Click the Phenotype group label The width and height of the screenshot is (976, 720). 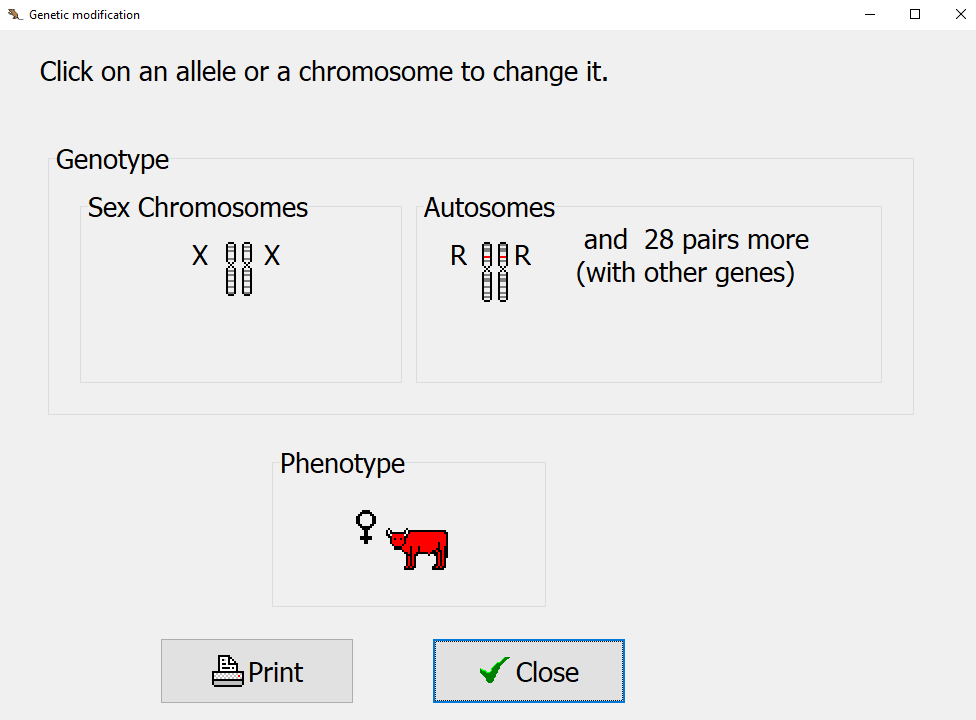pyautogui.click(x=342, y=464)
